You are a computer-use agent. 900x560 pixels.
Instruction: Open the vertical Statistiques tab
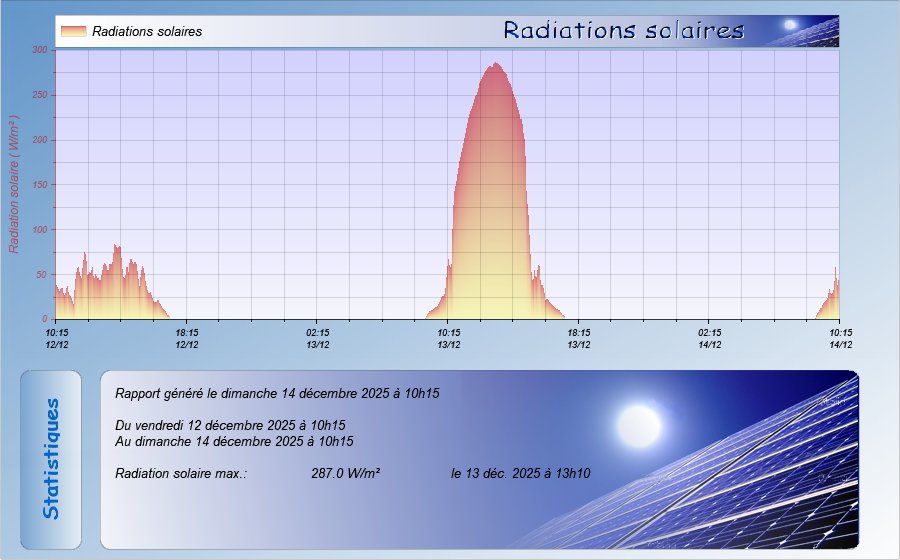[51, 459]
